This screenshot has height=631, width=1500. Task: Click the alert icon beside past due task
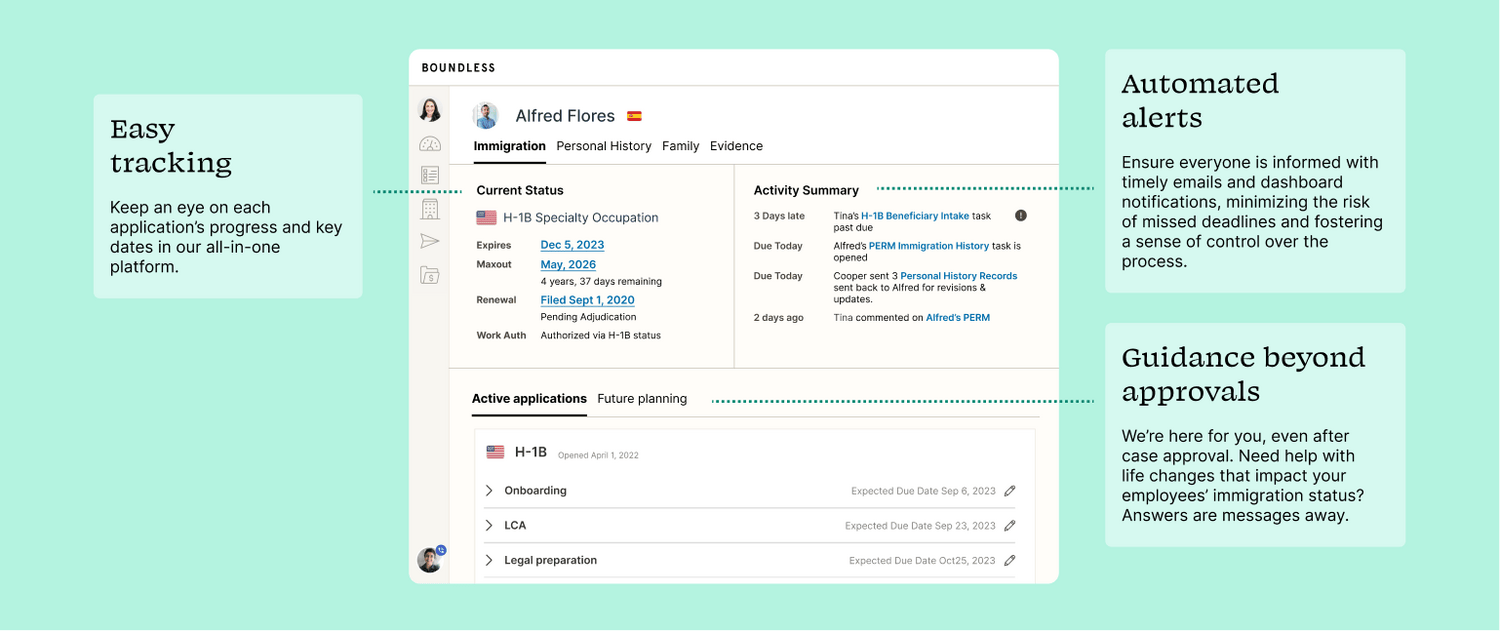click(x=1021, y=215)
